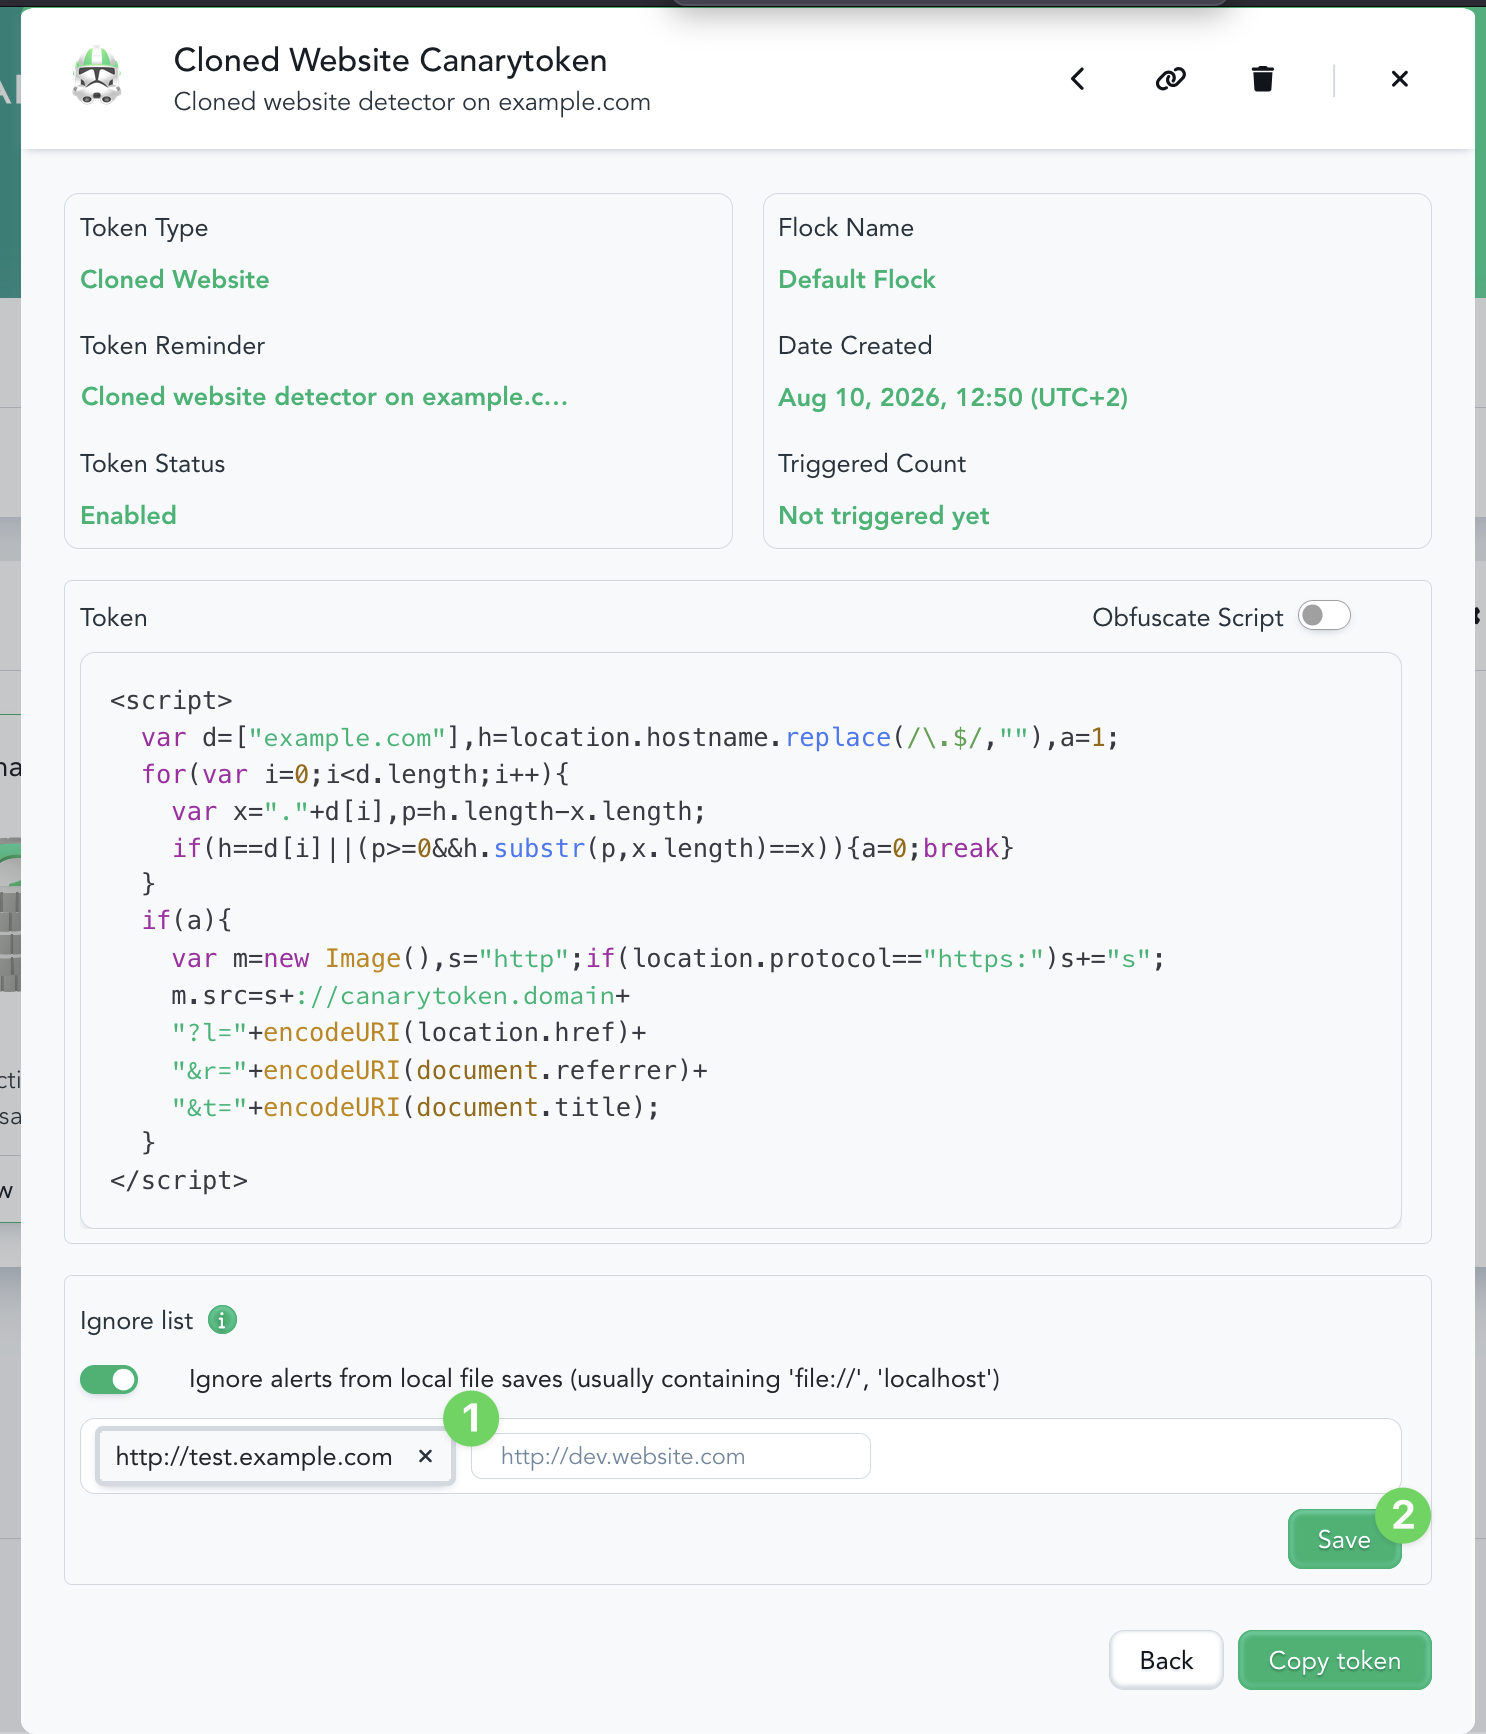Click the 'Cloned Website Canarytoken' dialog title
This screenshot has height=1734, width=1486.
click(x=390, y=60)
